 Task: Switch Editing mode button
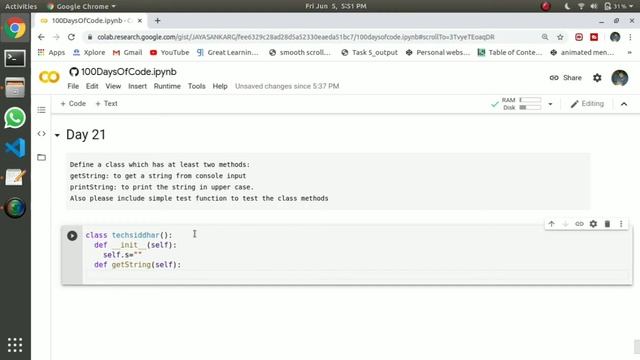[x=587, y=104]
